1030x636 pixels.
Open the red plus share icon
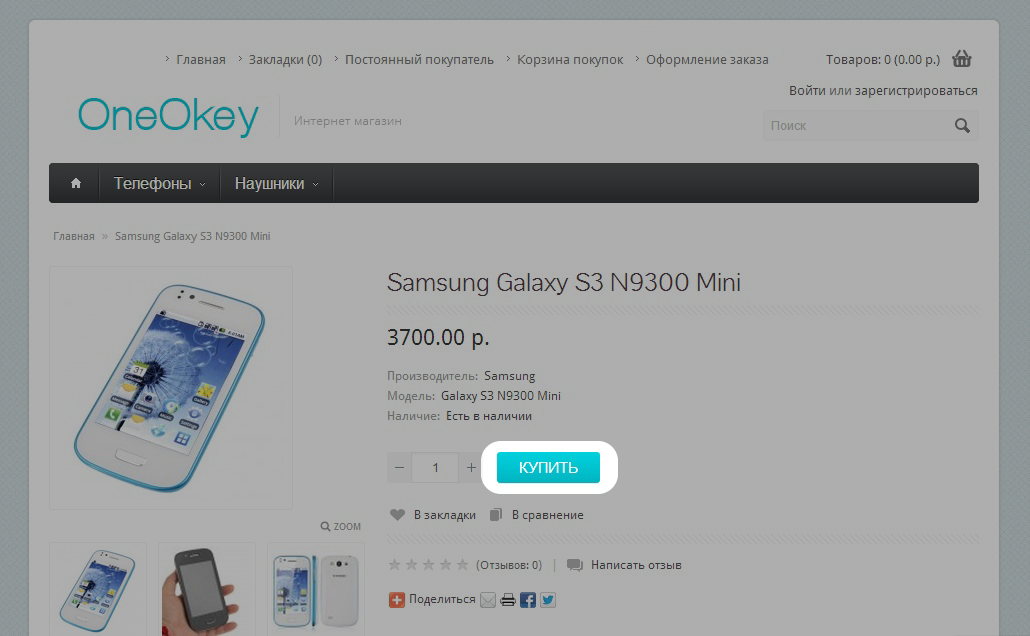click(x=397, y=599)
